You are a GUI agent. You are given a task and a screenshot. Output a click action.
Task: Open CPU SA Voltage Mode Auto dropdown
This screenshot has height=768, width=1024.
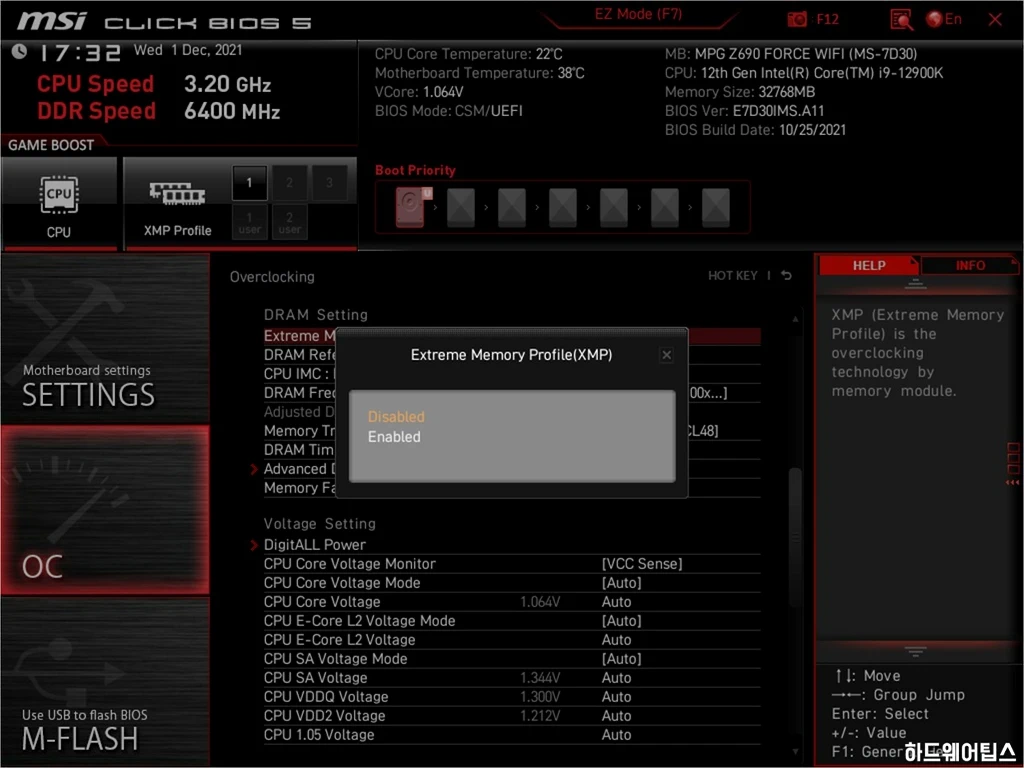click(621, 659)
